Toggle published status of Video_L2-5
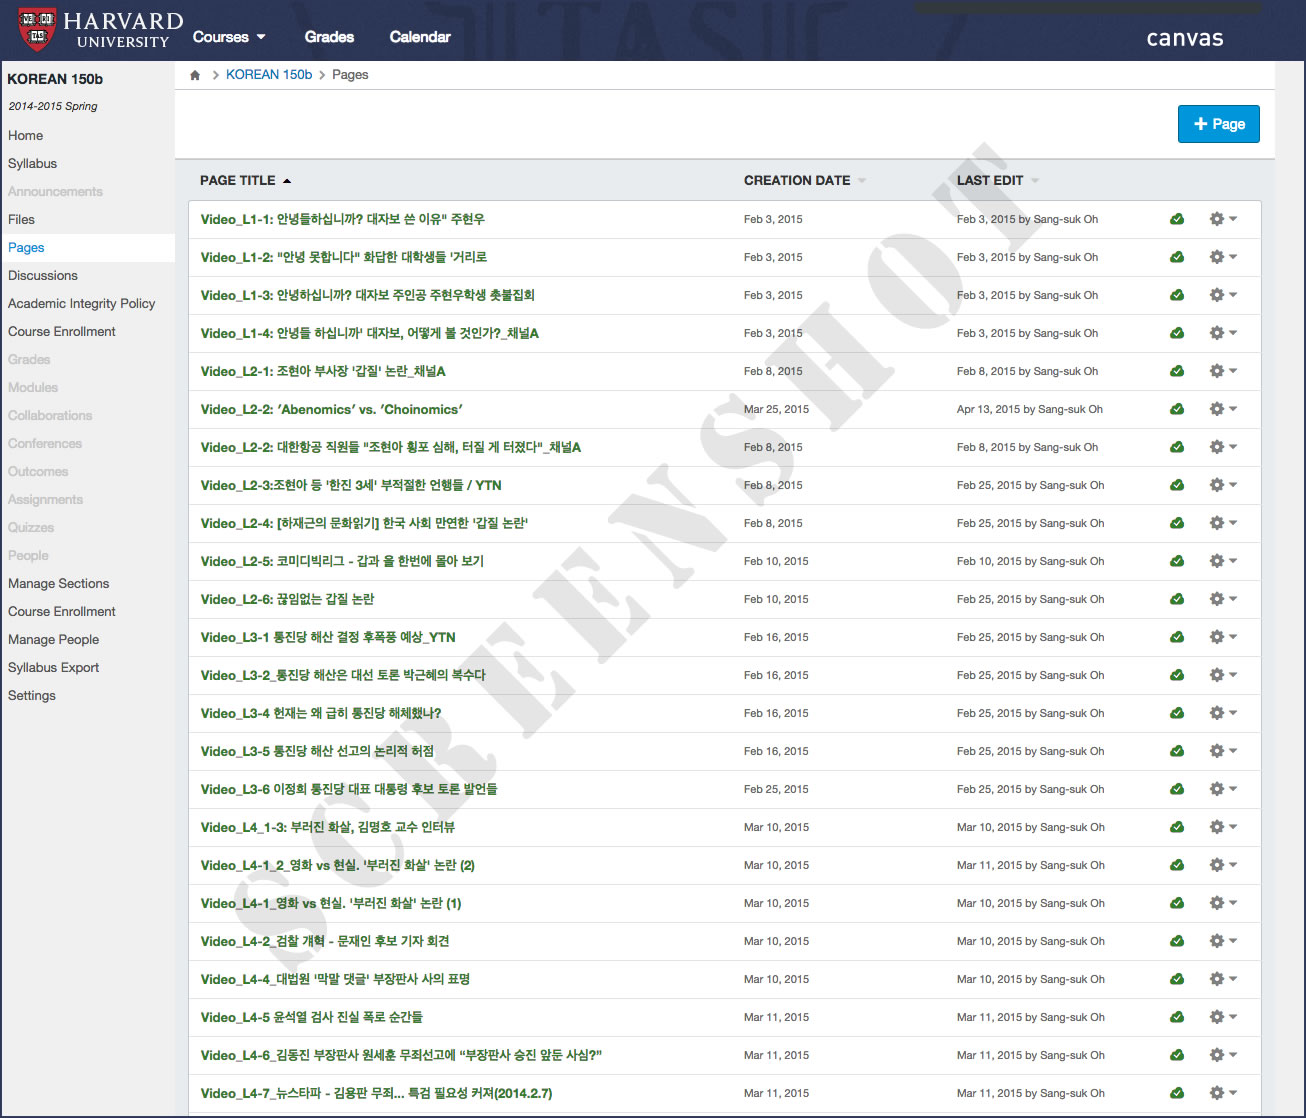This screenshot has height=1118, width=1306. tap(1177, 561)
